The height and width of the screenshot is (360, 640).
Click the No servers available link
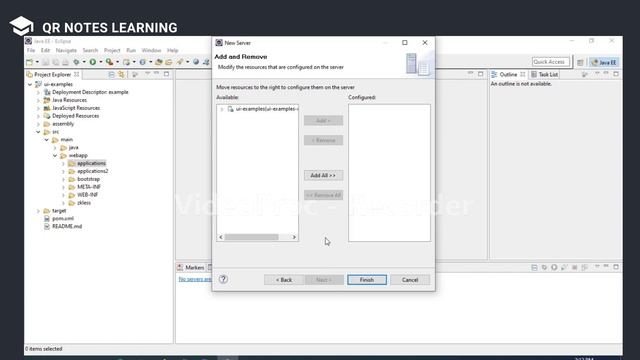[195, 279]
